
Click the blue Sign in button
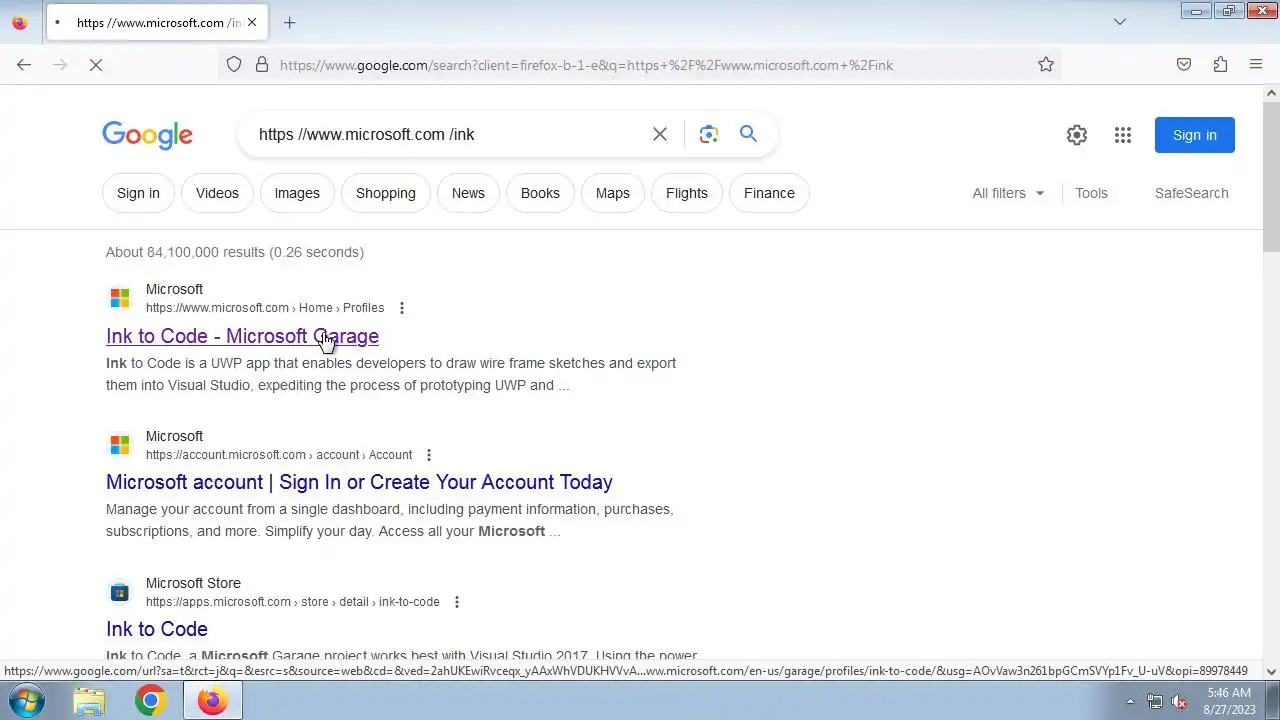1195,135
